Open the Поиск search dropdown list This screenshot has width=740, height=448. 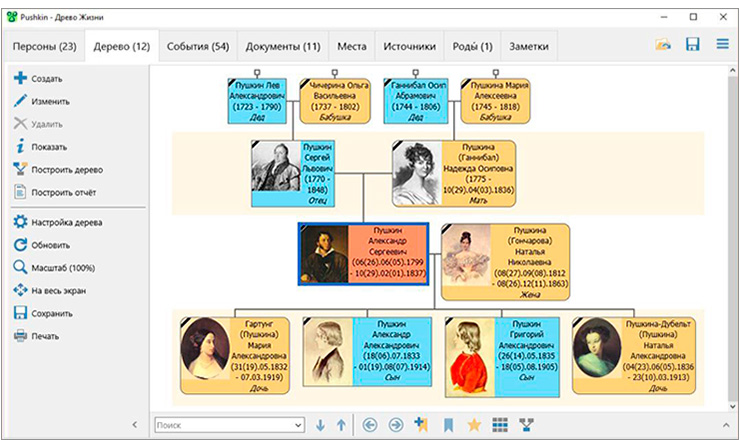tap(296, 425)
